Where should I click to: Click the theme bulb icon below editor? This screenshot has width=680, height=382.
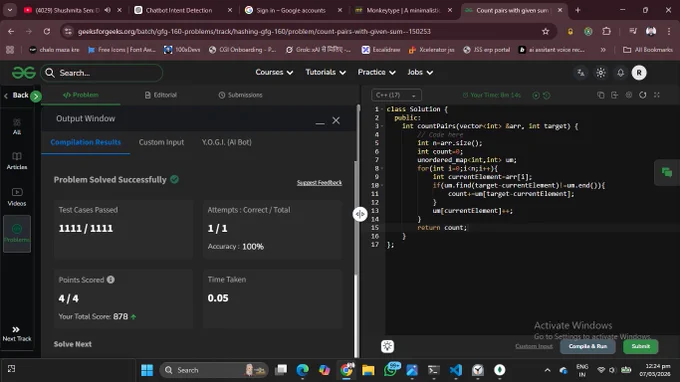[387, 346]
